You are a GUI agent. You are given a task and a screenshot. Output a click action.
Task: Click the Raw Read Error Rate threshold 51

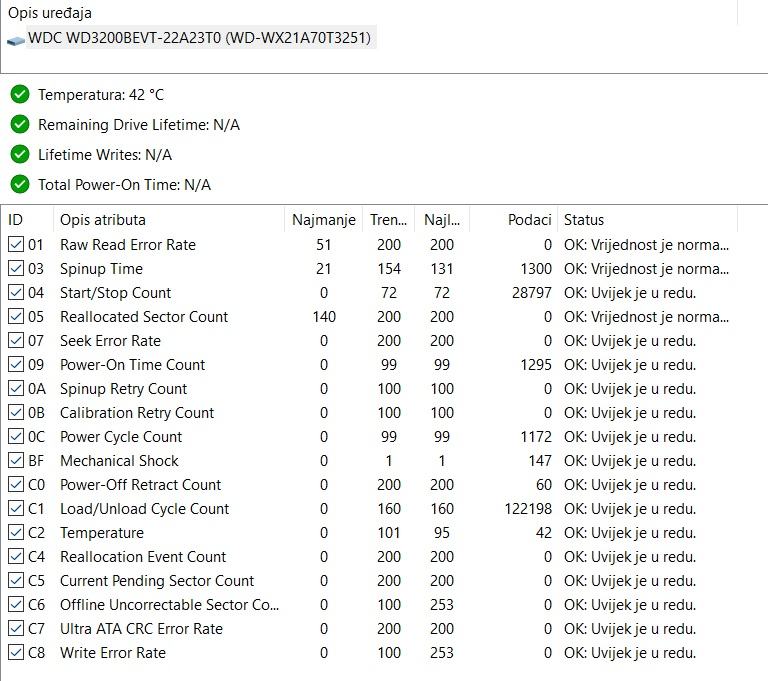(324, 244)
